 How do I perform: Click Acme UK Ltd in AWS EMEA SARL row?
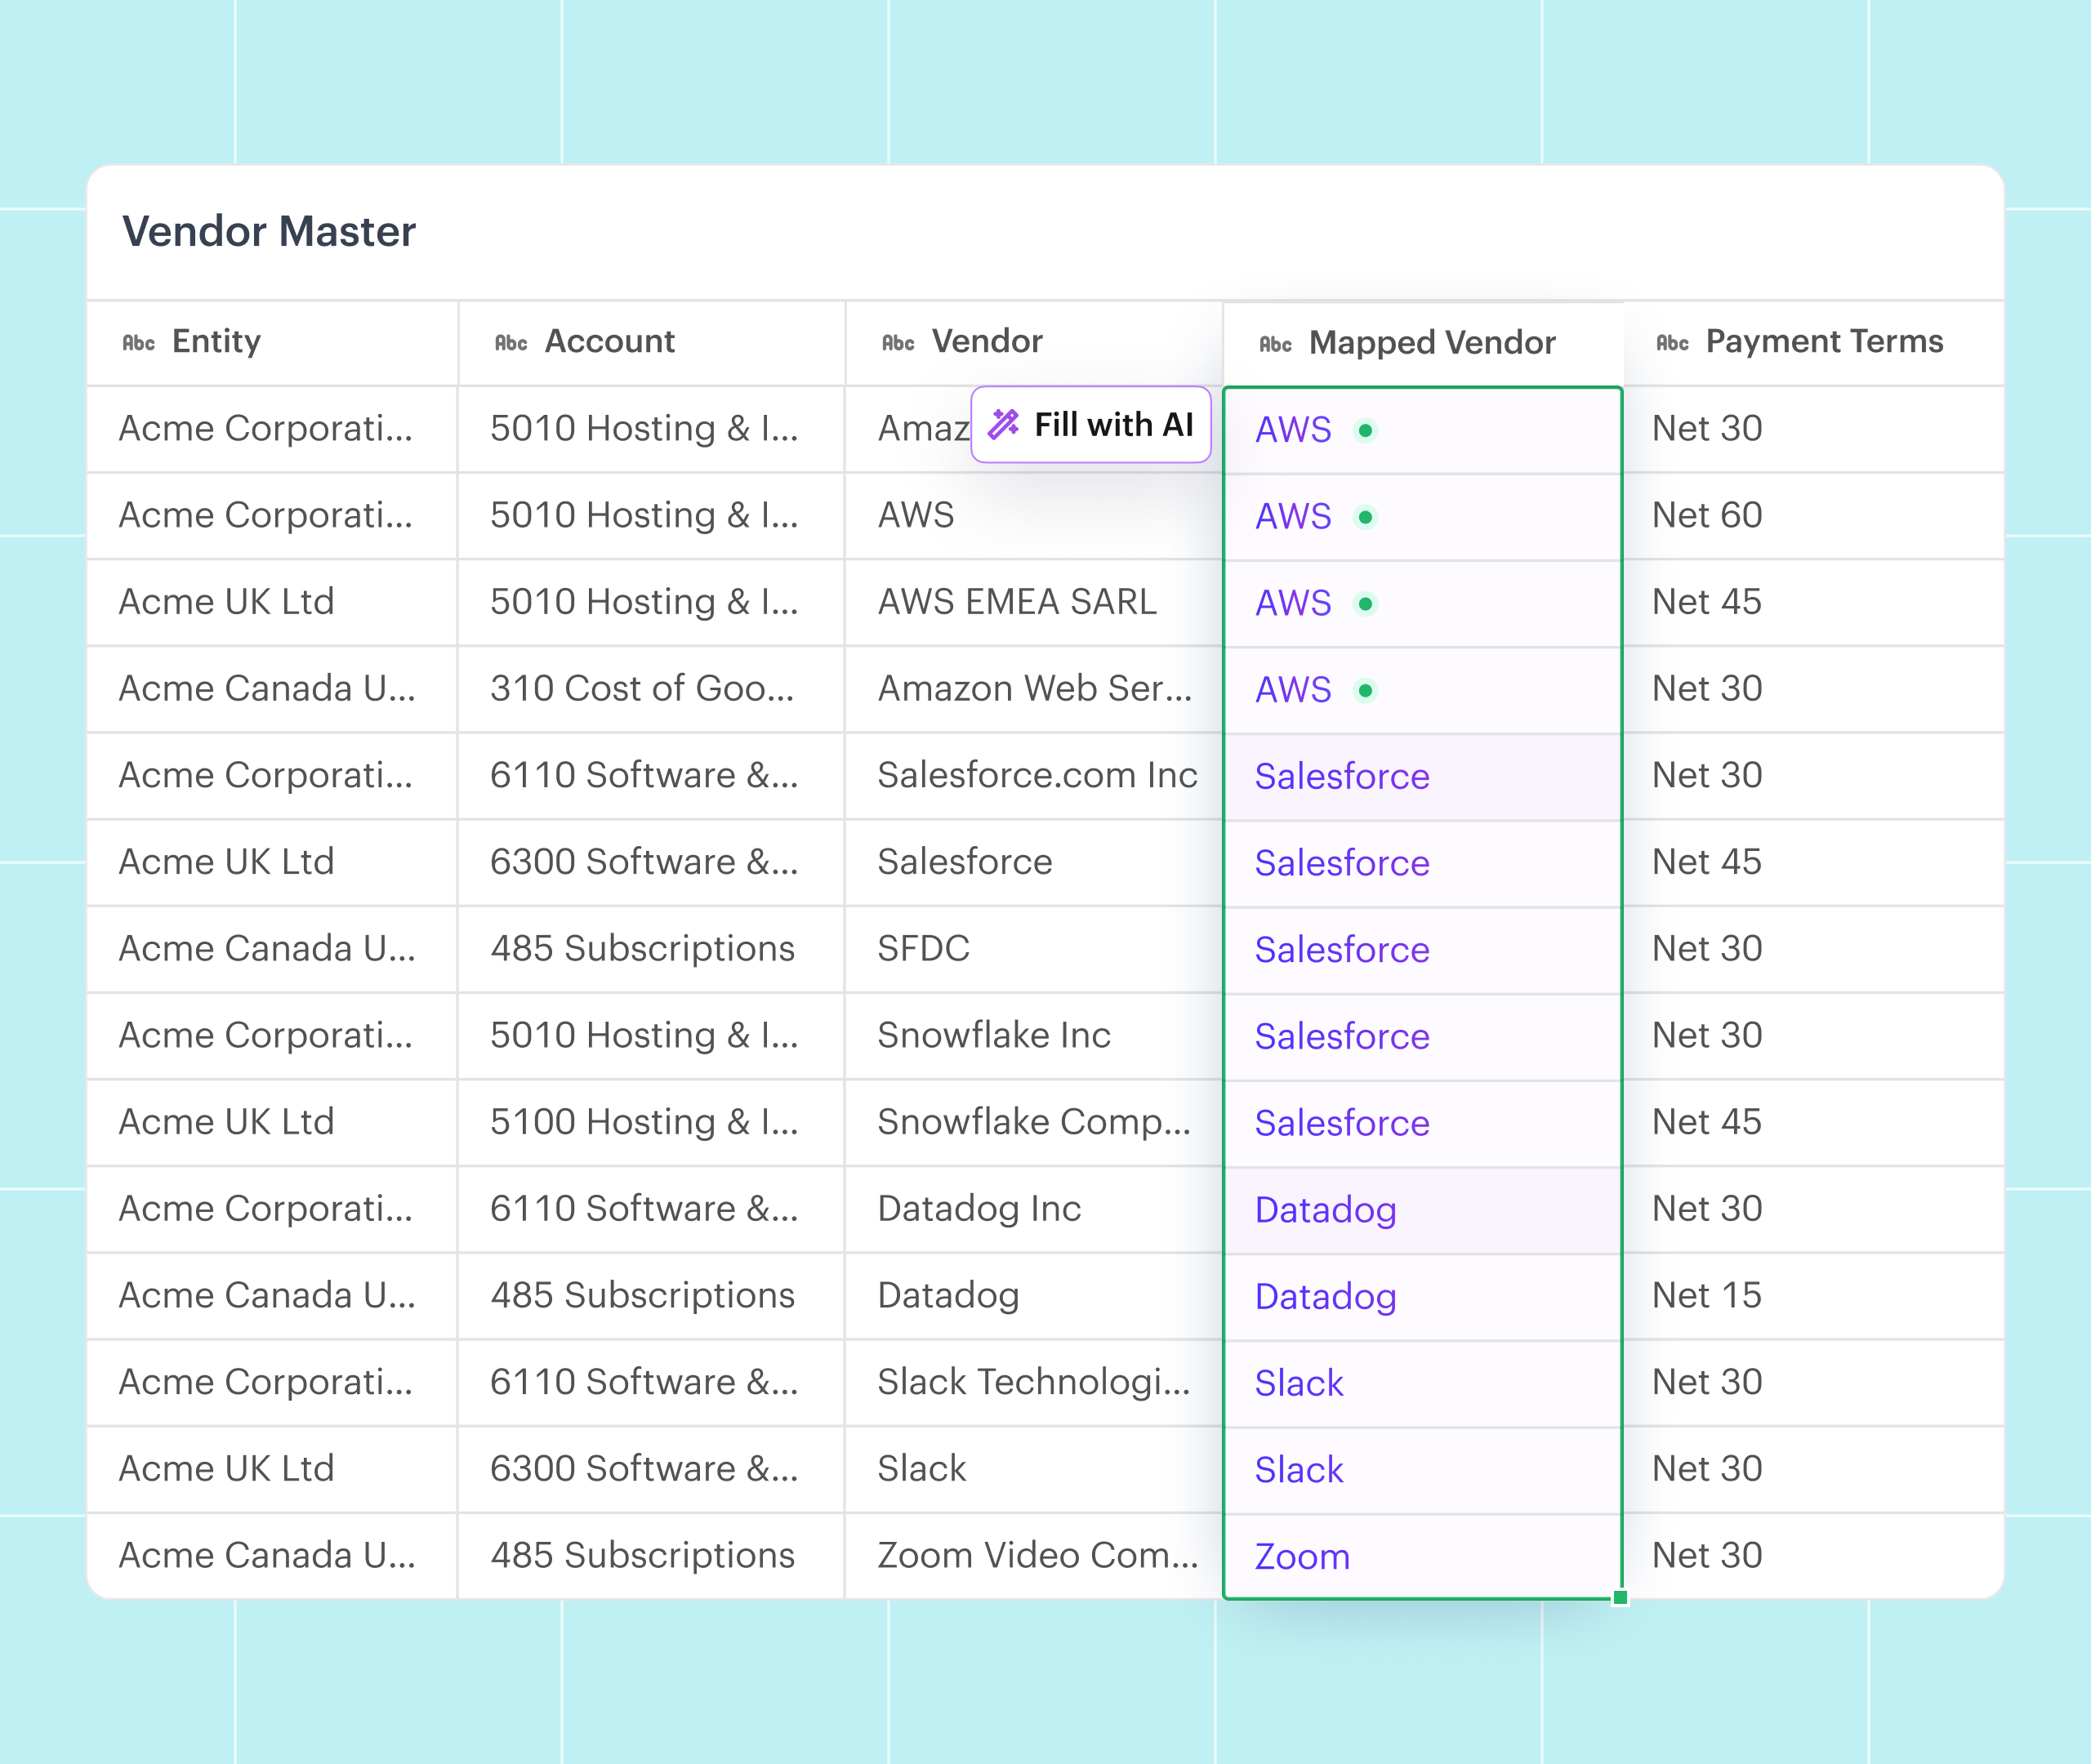pyautogui.click(x=272, y=602)
